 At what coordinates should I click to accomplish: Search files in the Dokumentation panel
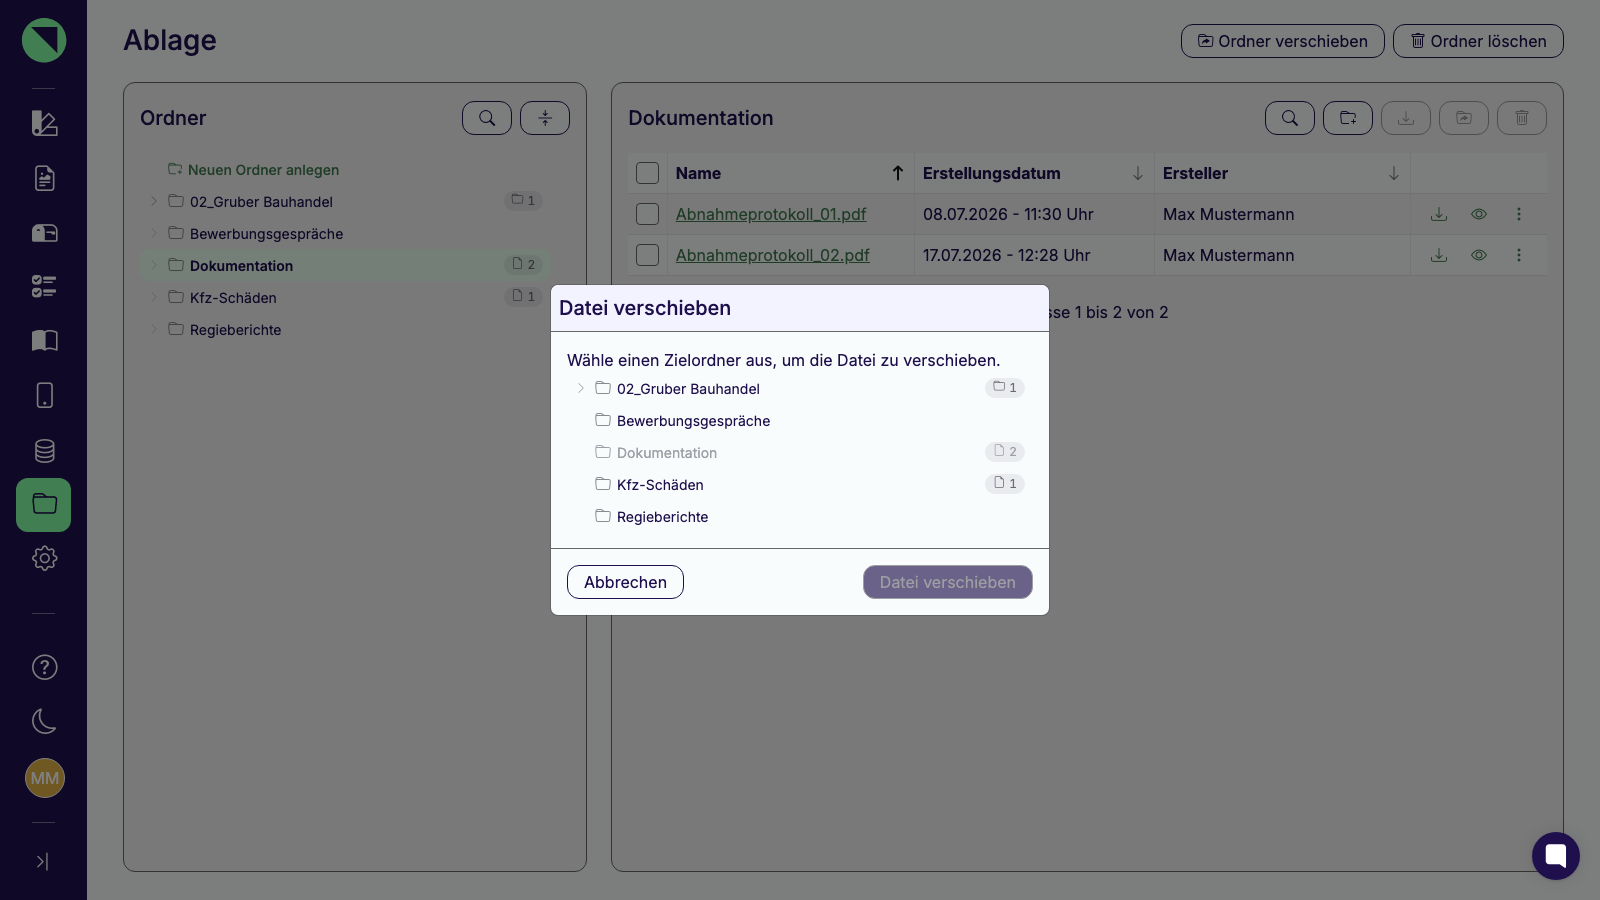pyautogui.click(x=1290, y=118)
